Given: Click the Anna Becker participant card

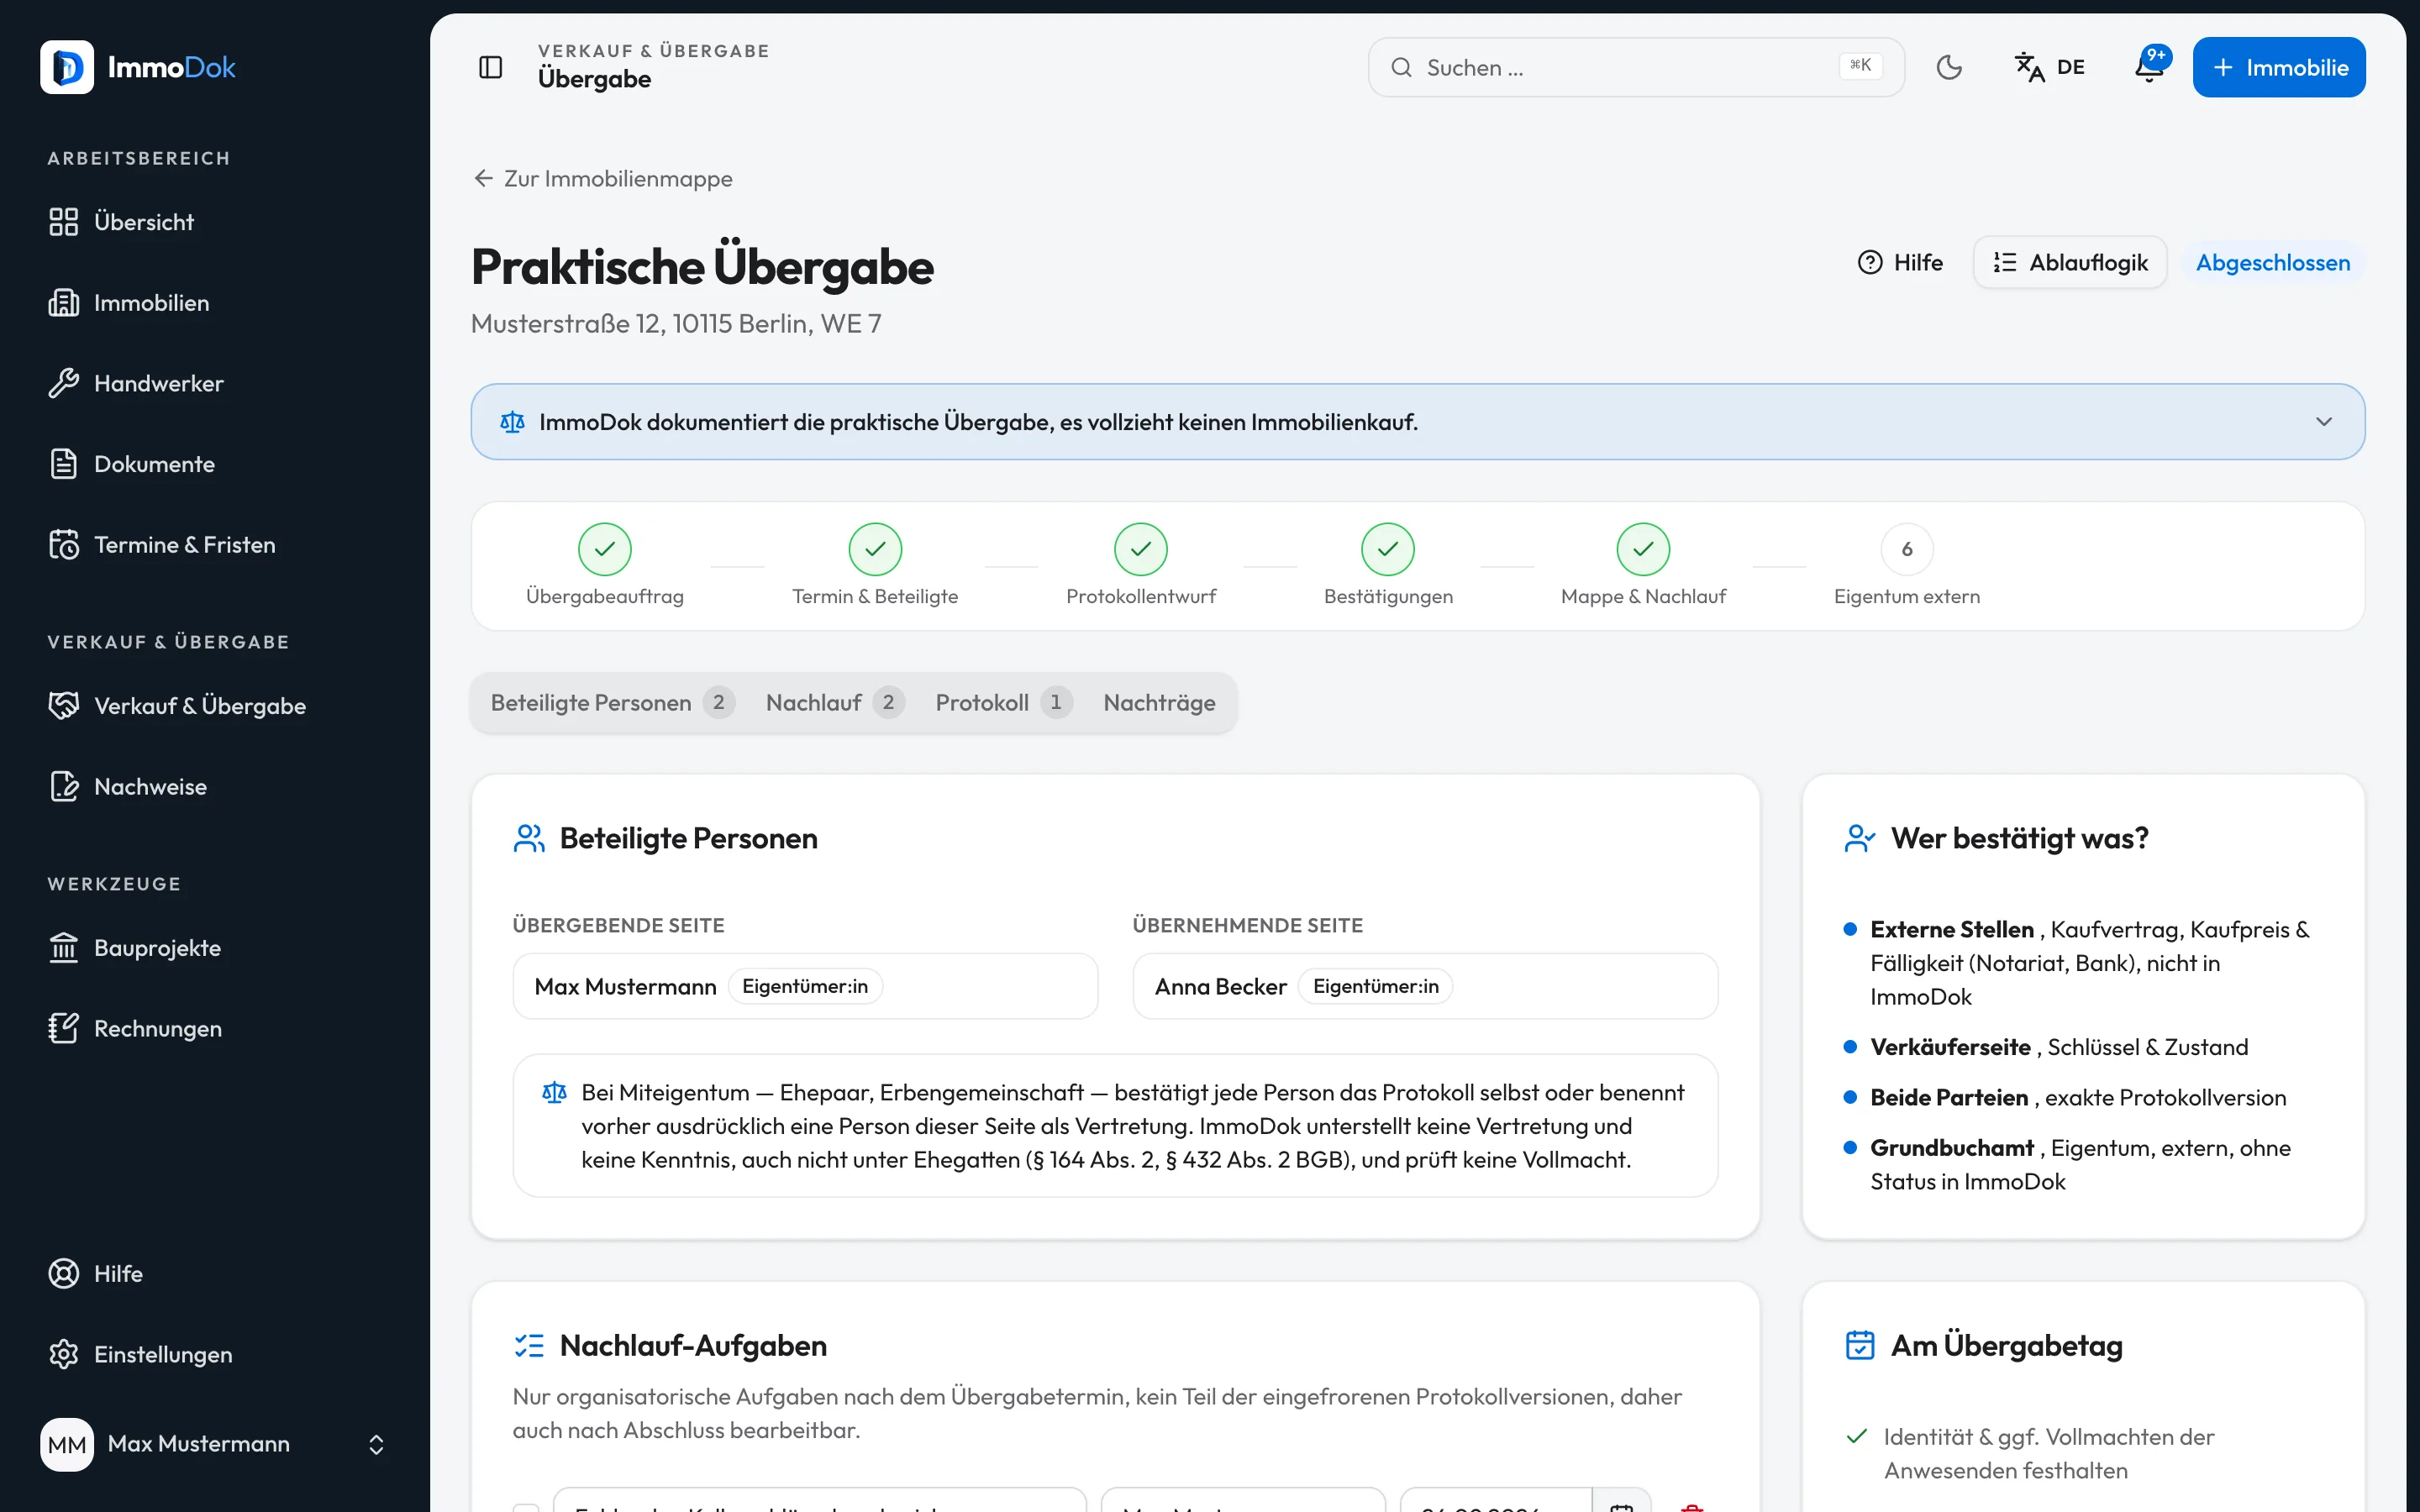Looking at the screenshot, I should click(1425, 986).
